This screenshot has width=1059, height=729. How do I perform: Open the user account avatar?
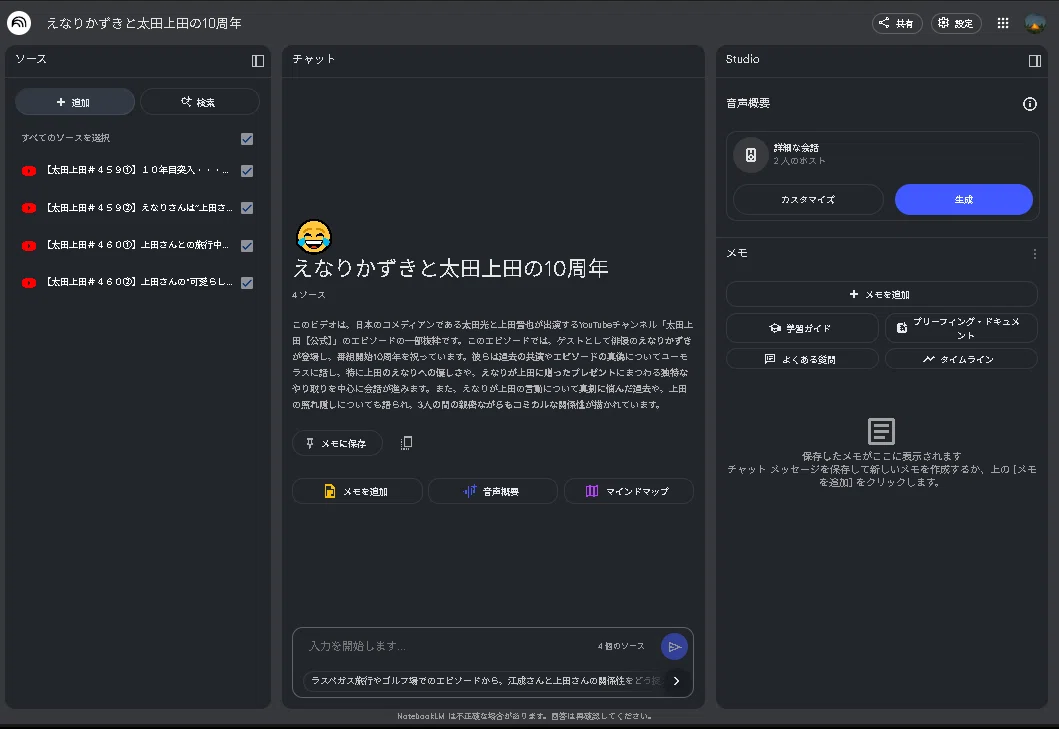[x=1035, y=23]
